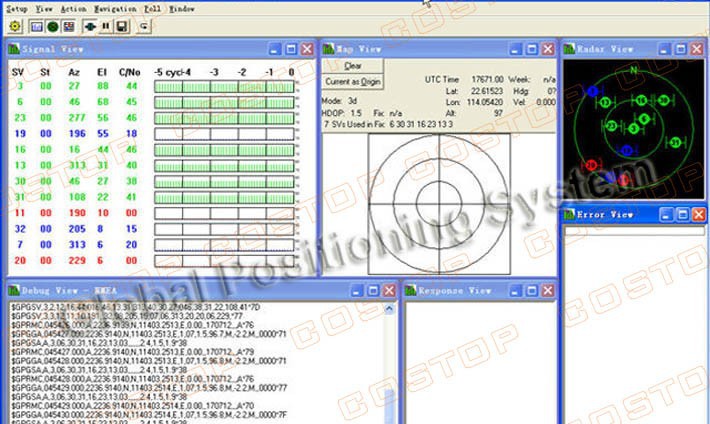Image resolution: width=710 pixels, height=424 pixels.
Task: Open the Setup menu
Action: [x=17, y=8]
